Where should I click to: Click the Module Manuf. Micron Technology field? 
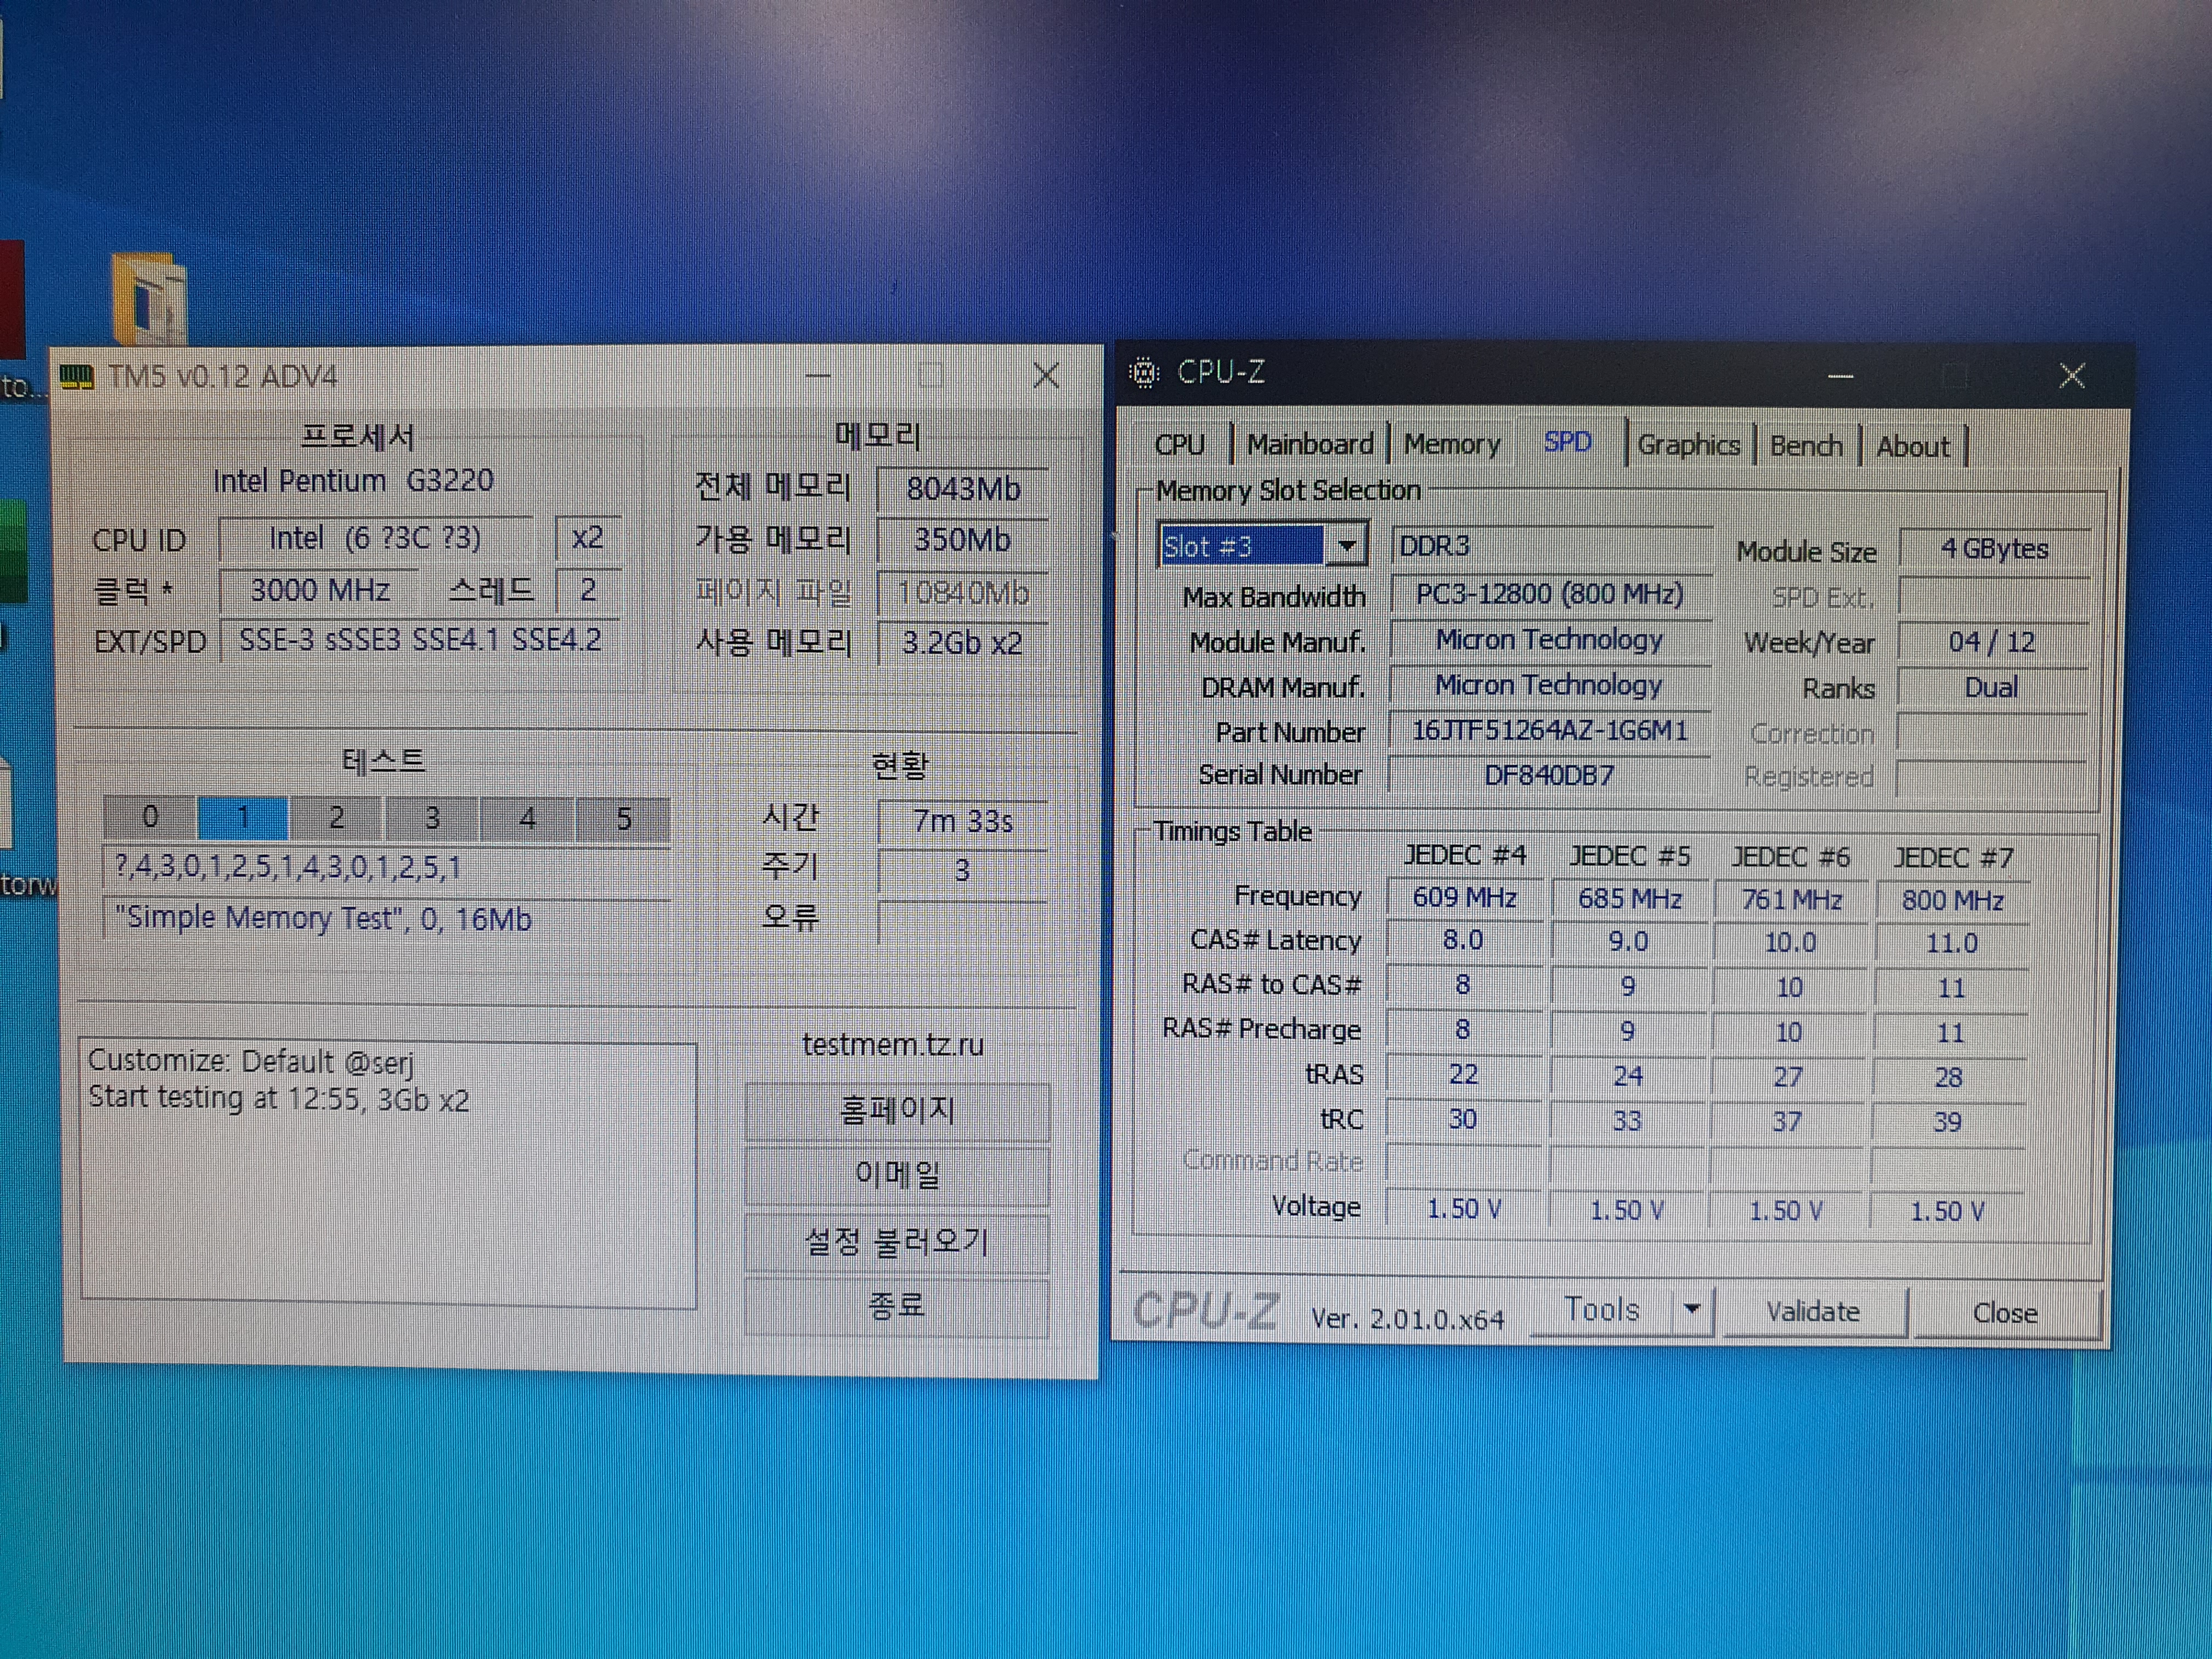point(1551,640)
